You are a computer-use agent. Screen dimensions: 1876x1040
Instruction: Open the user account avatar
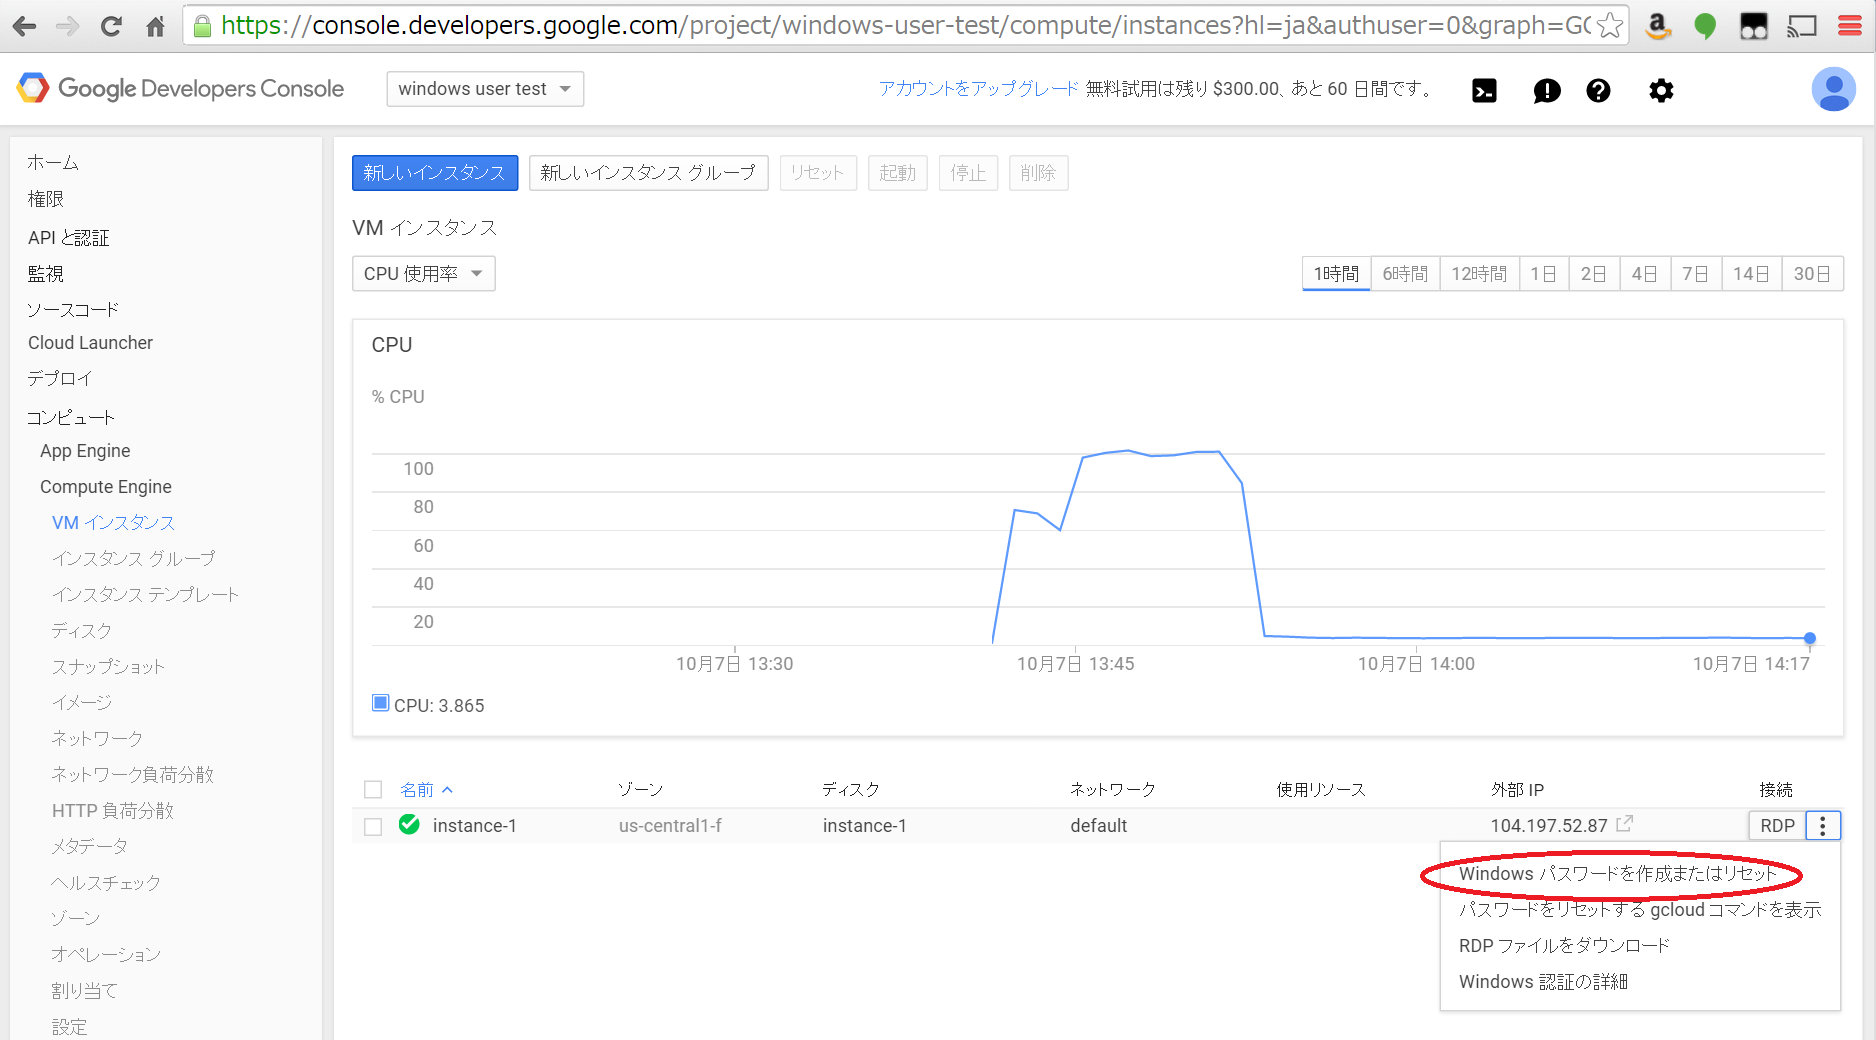pos(1833,89)
